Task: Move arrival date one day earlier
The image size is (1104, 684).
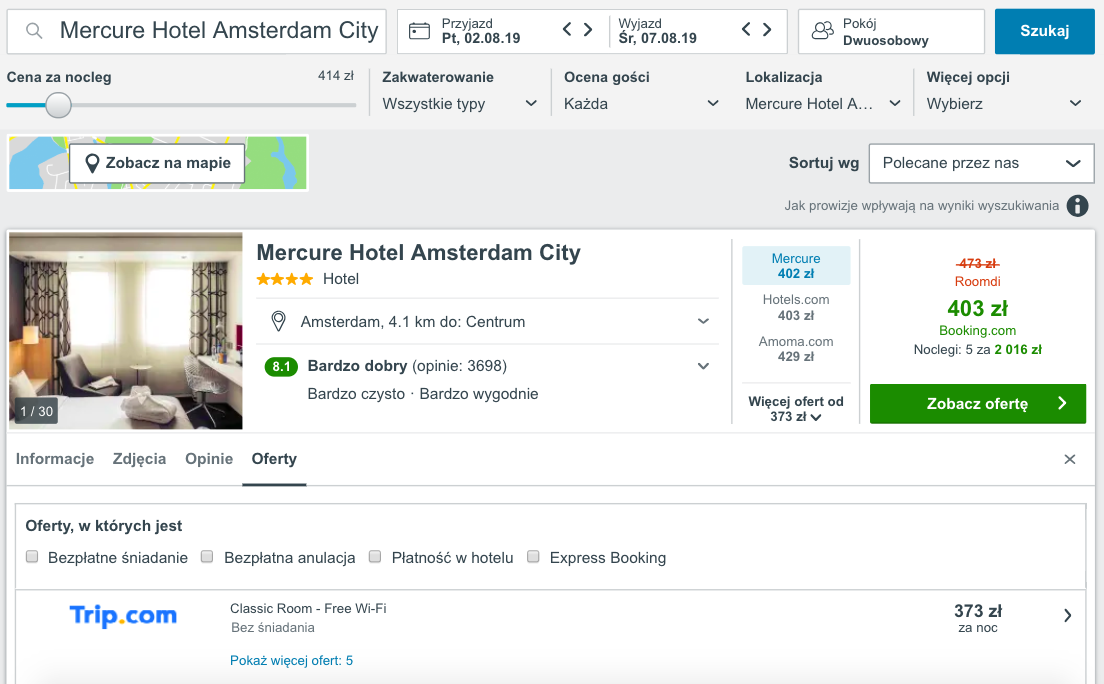Action: (x=567, y=30)
